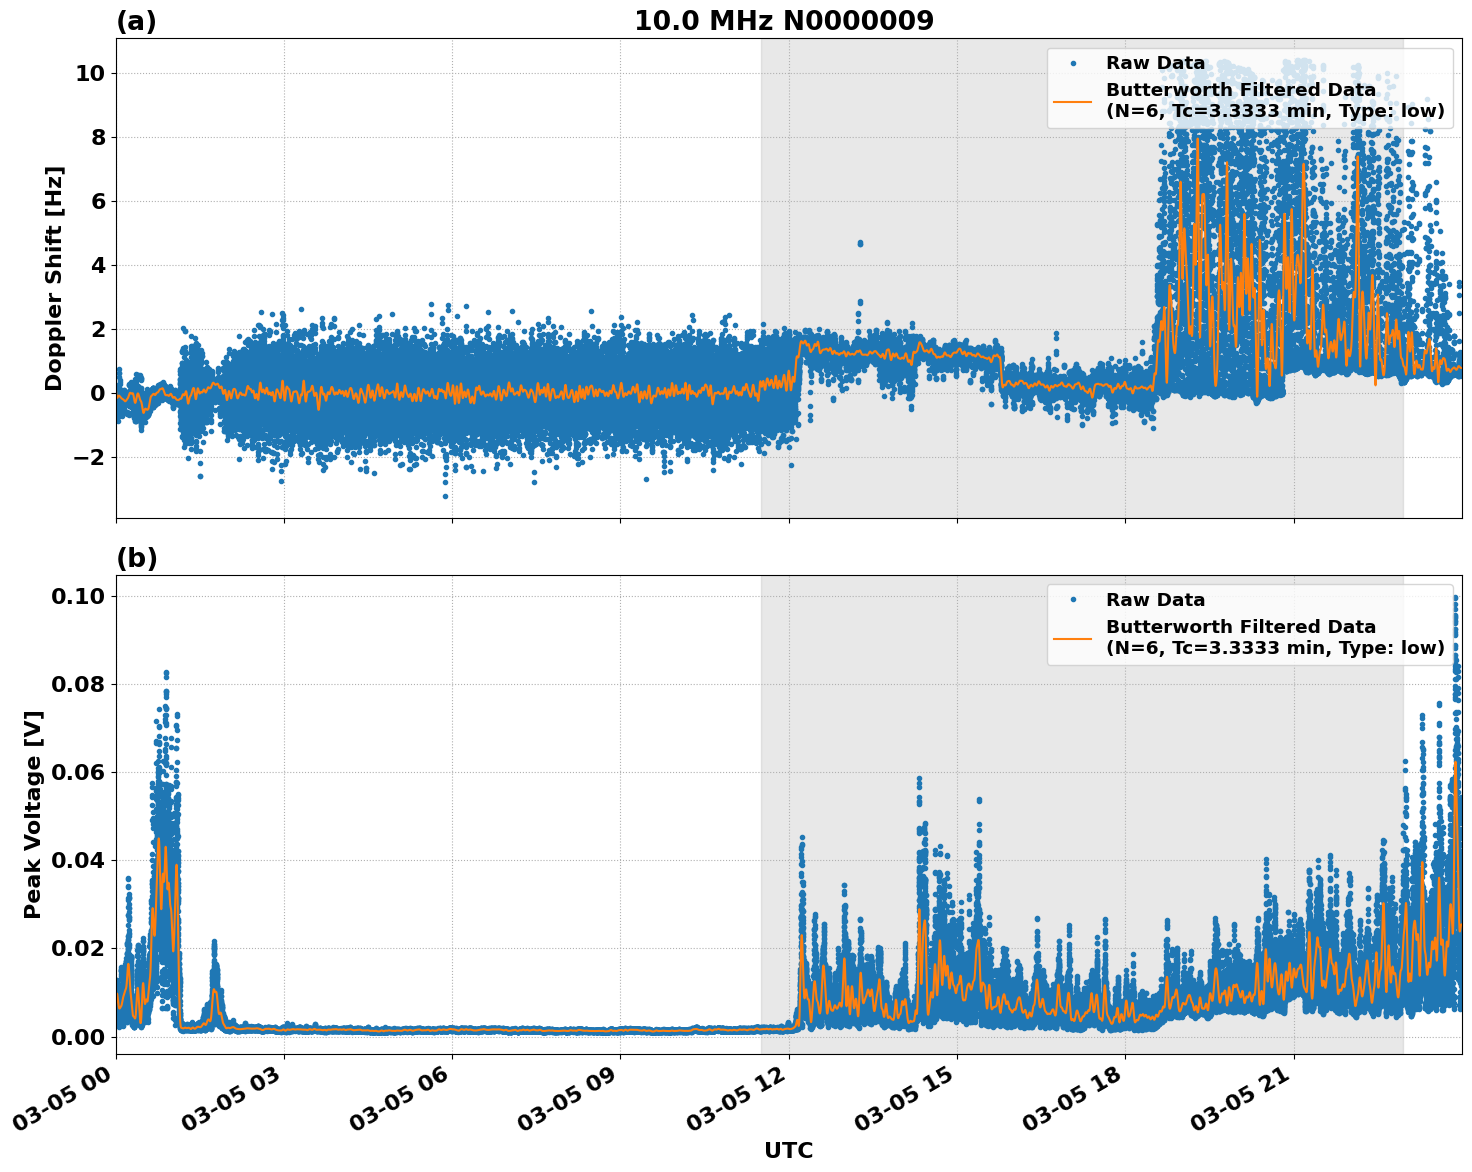Click the "Peak Voltage [V]" axis label

point(33,815)
